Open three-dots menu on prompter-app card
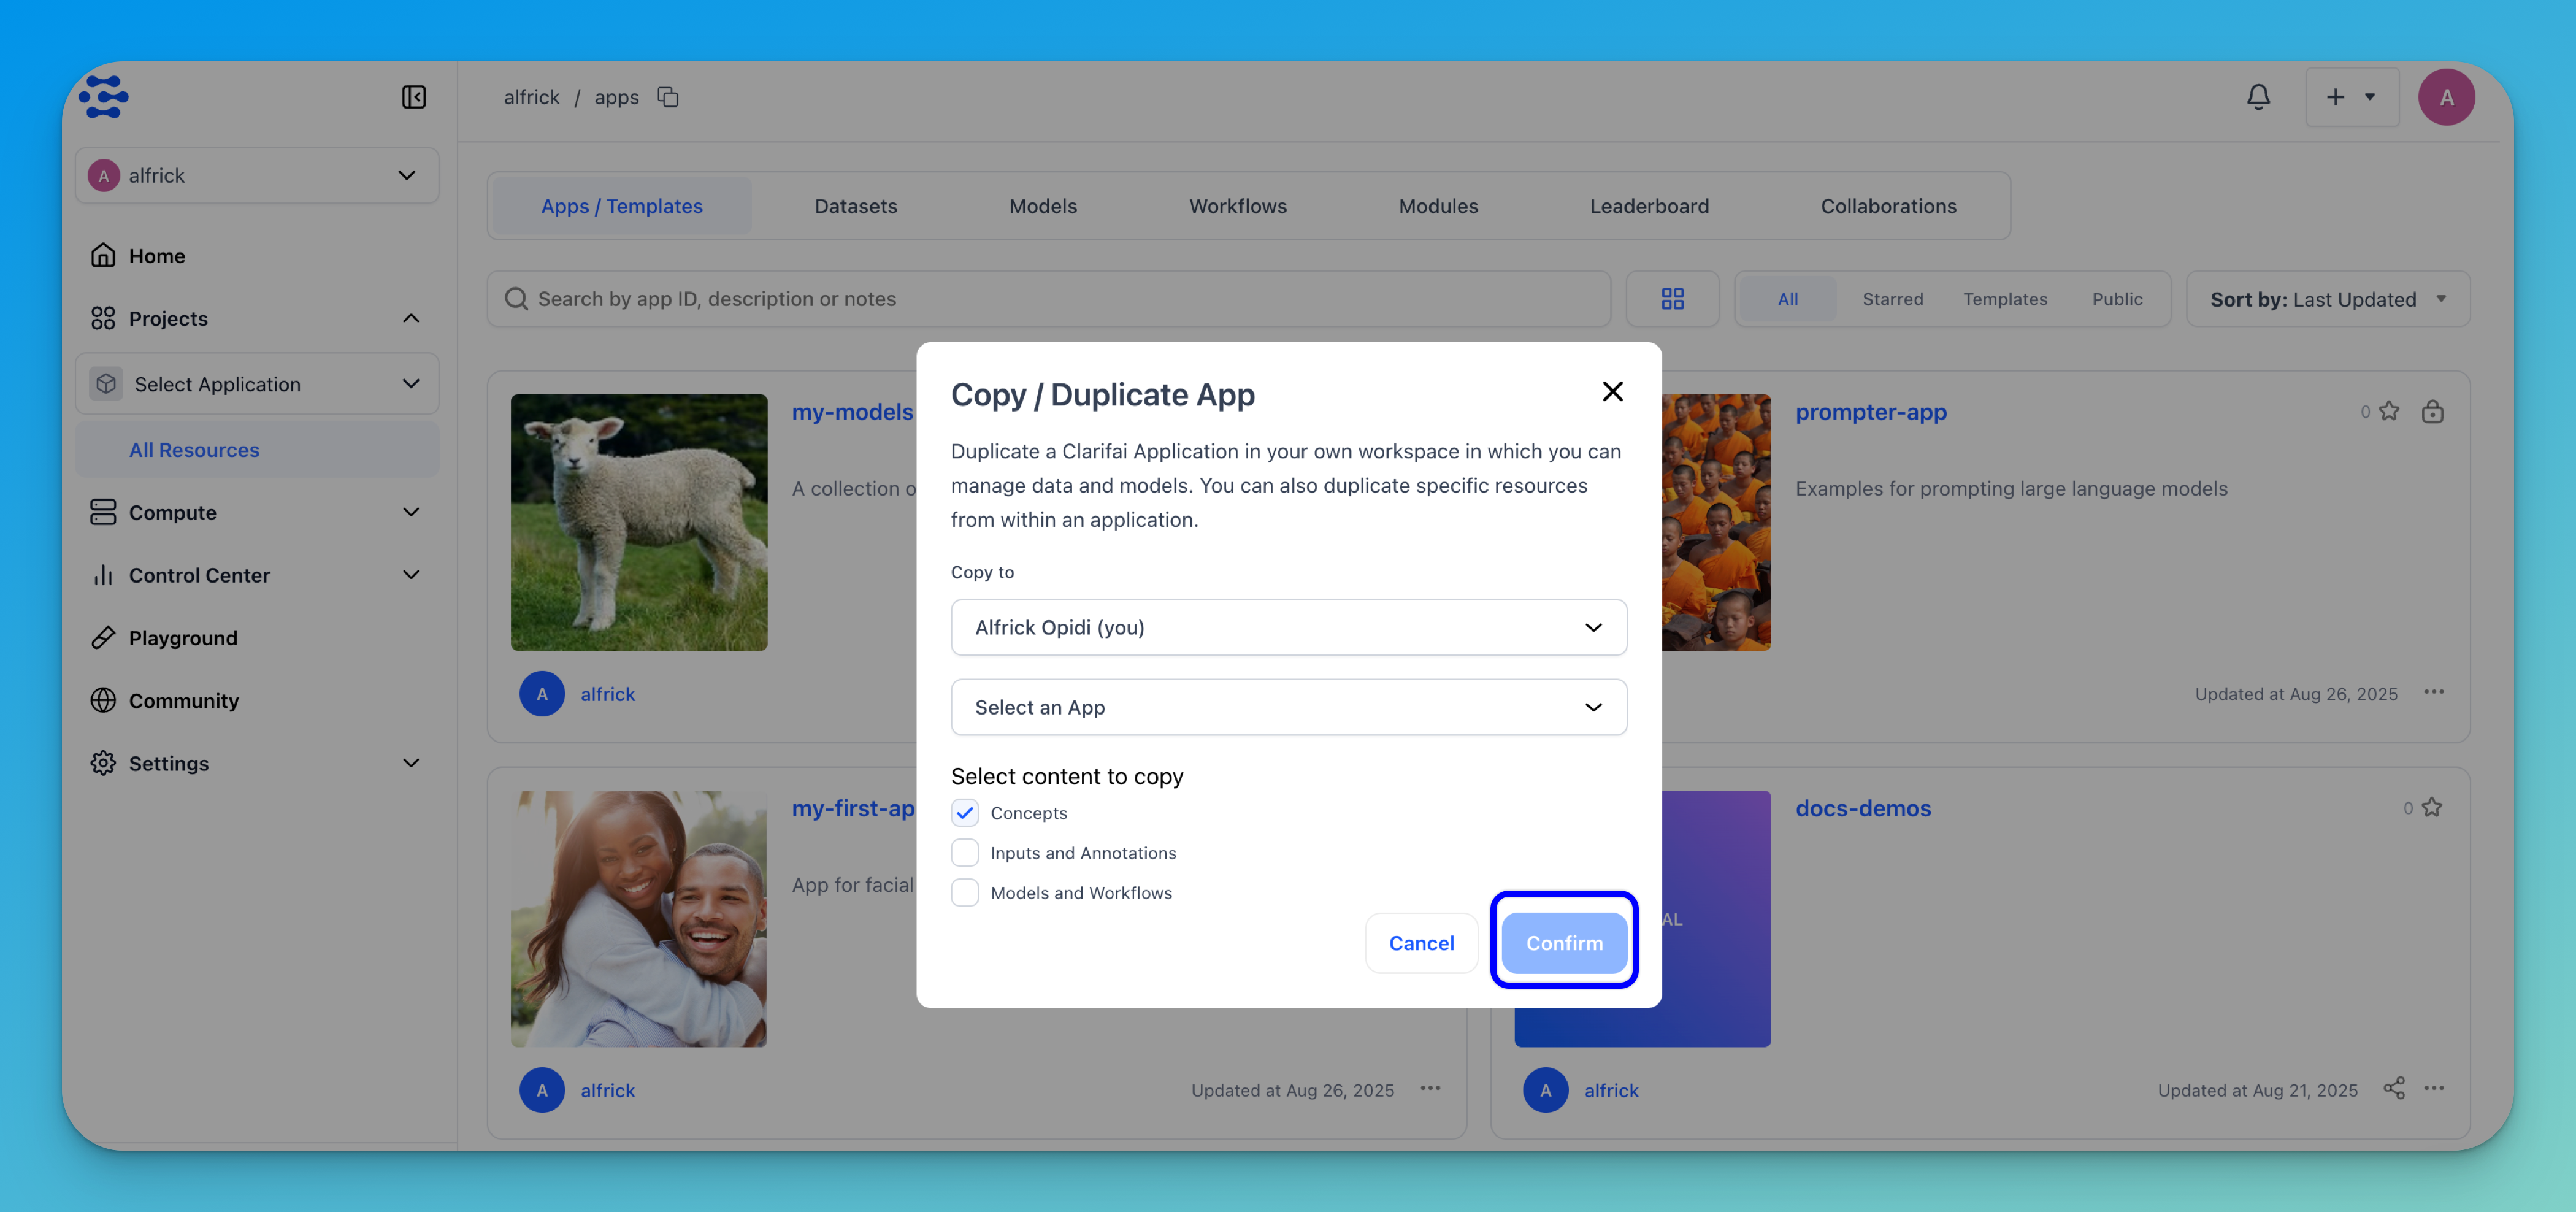The image size is (2576, 1212). click(2434, 692)
